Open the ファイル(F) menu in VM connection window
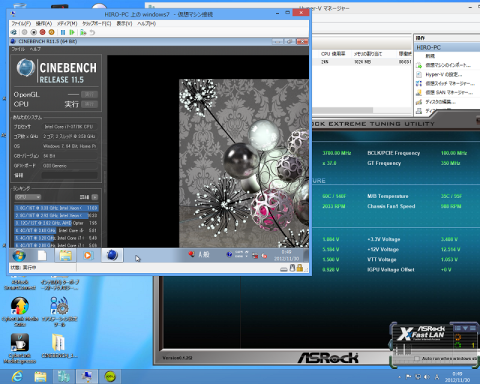480x384 pixels. [21, 23]
